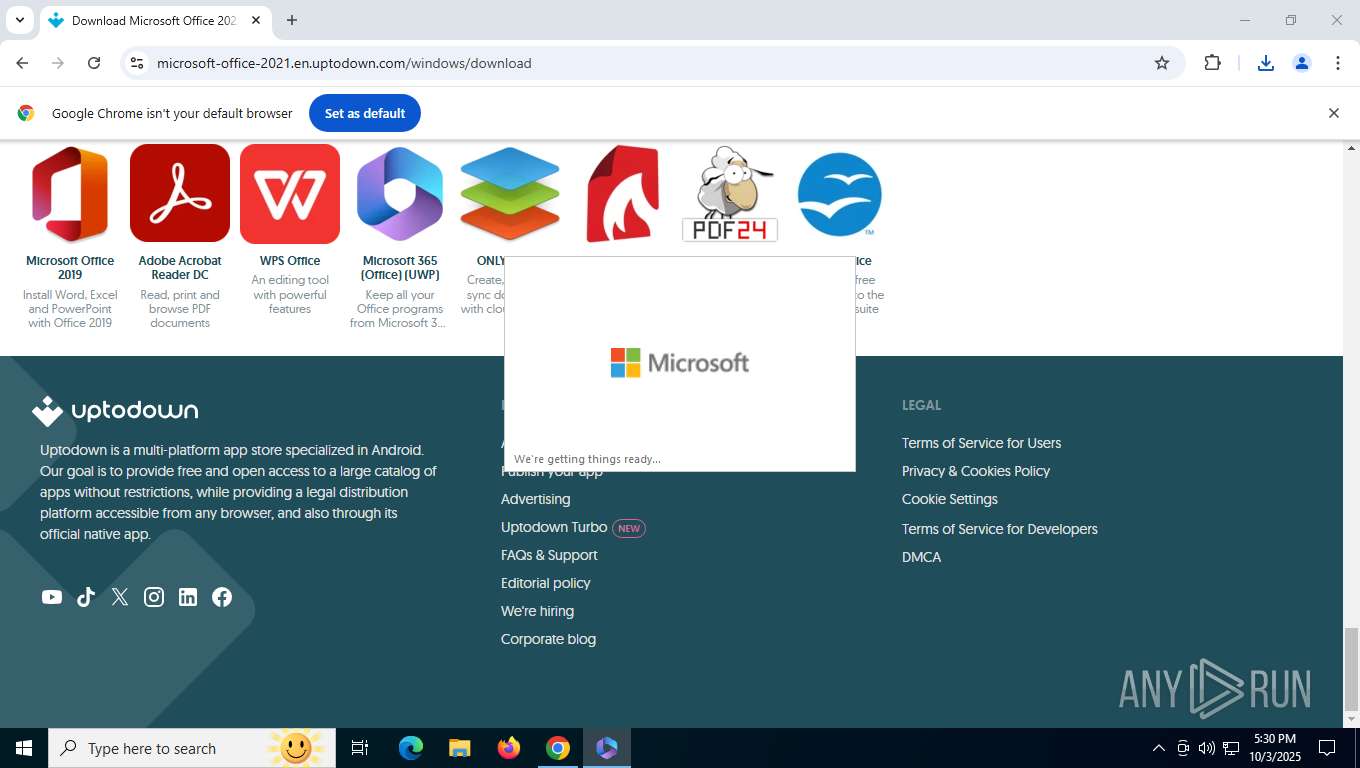This screenshot has width=1360, height=768.
Task: Visit Uptodown's TikTok page
Action: [86, 597]
